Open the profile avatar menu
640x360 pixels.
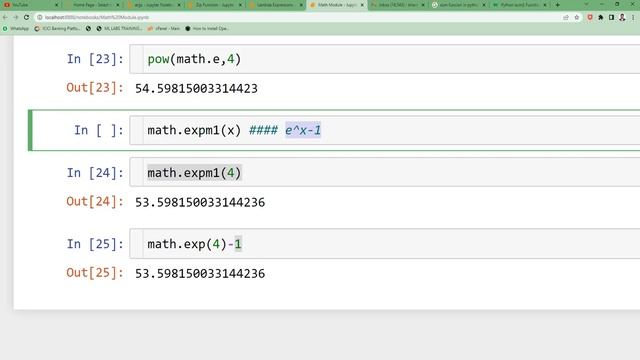coord(622,18)
